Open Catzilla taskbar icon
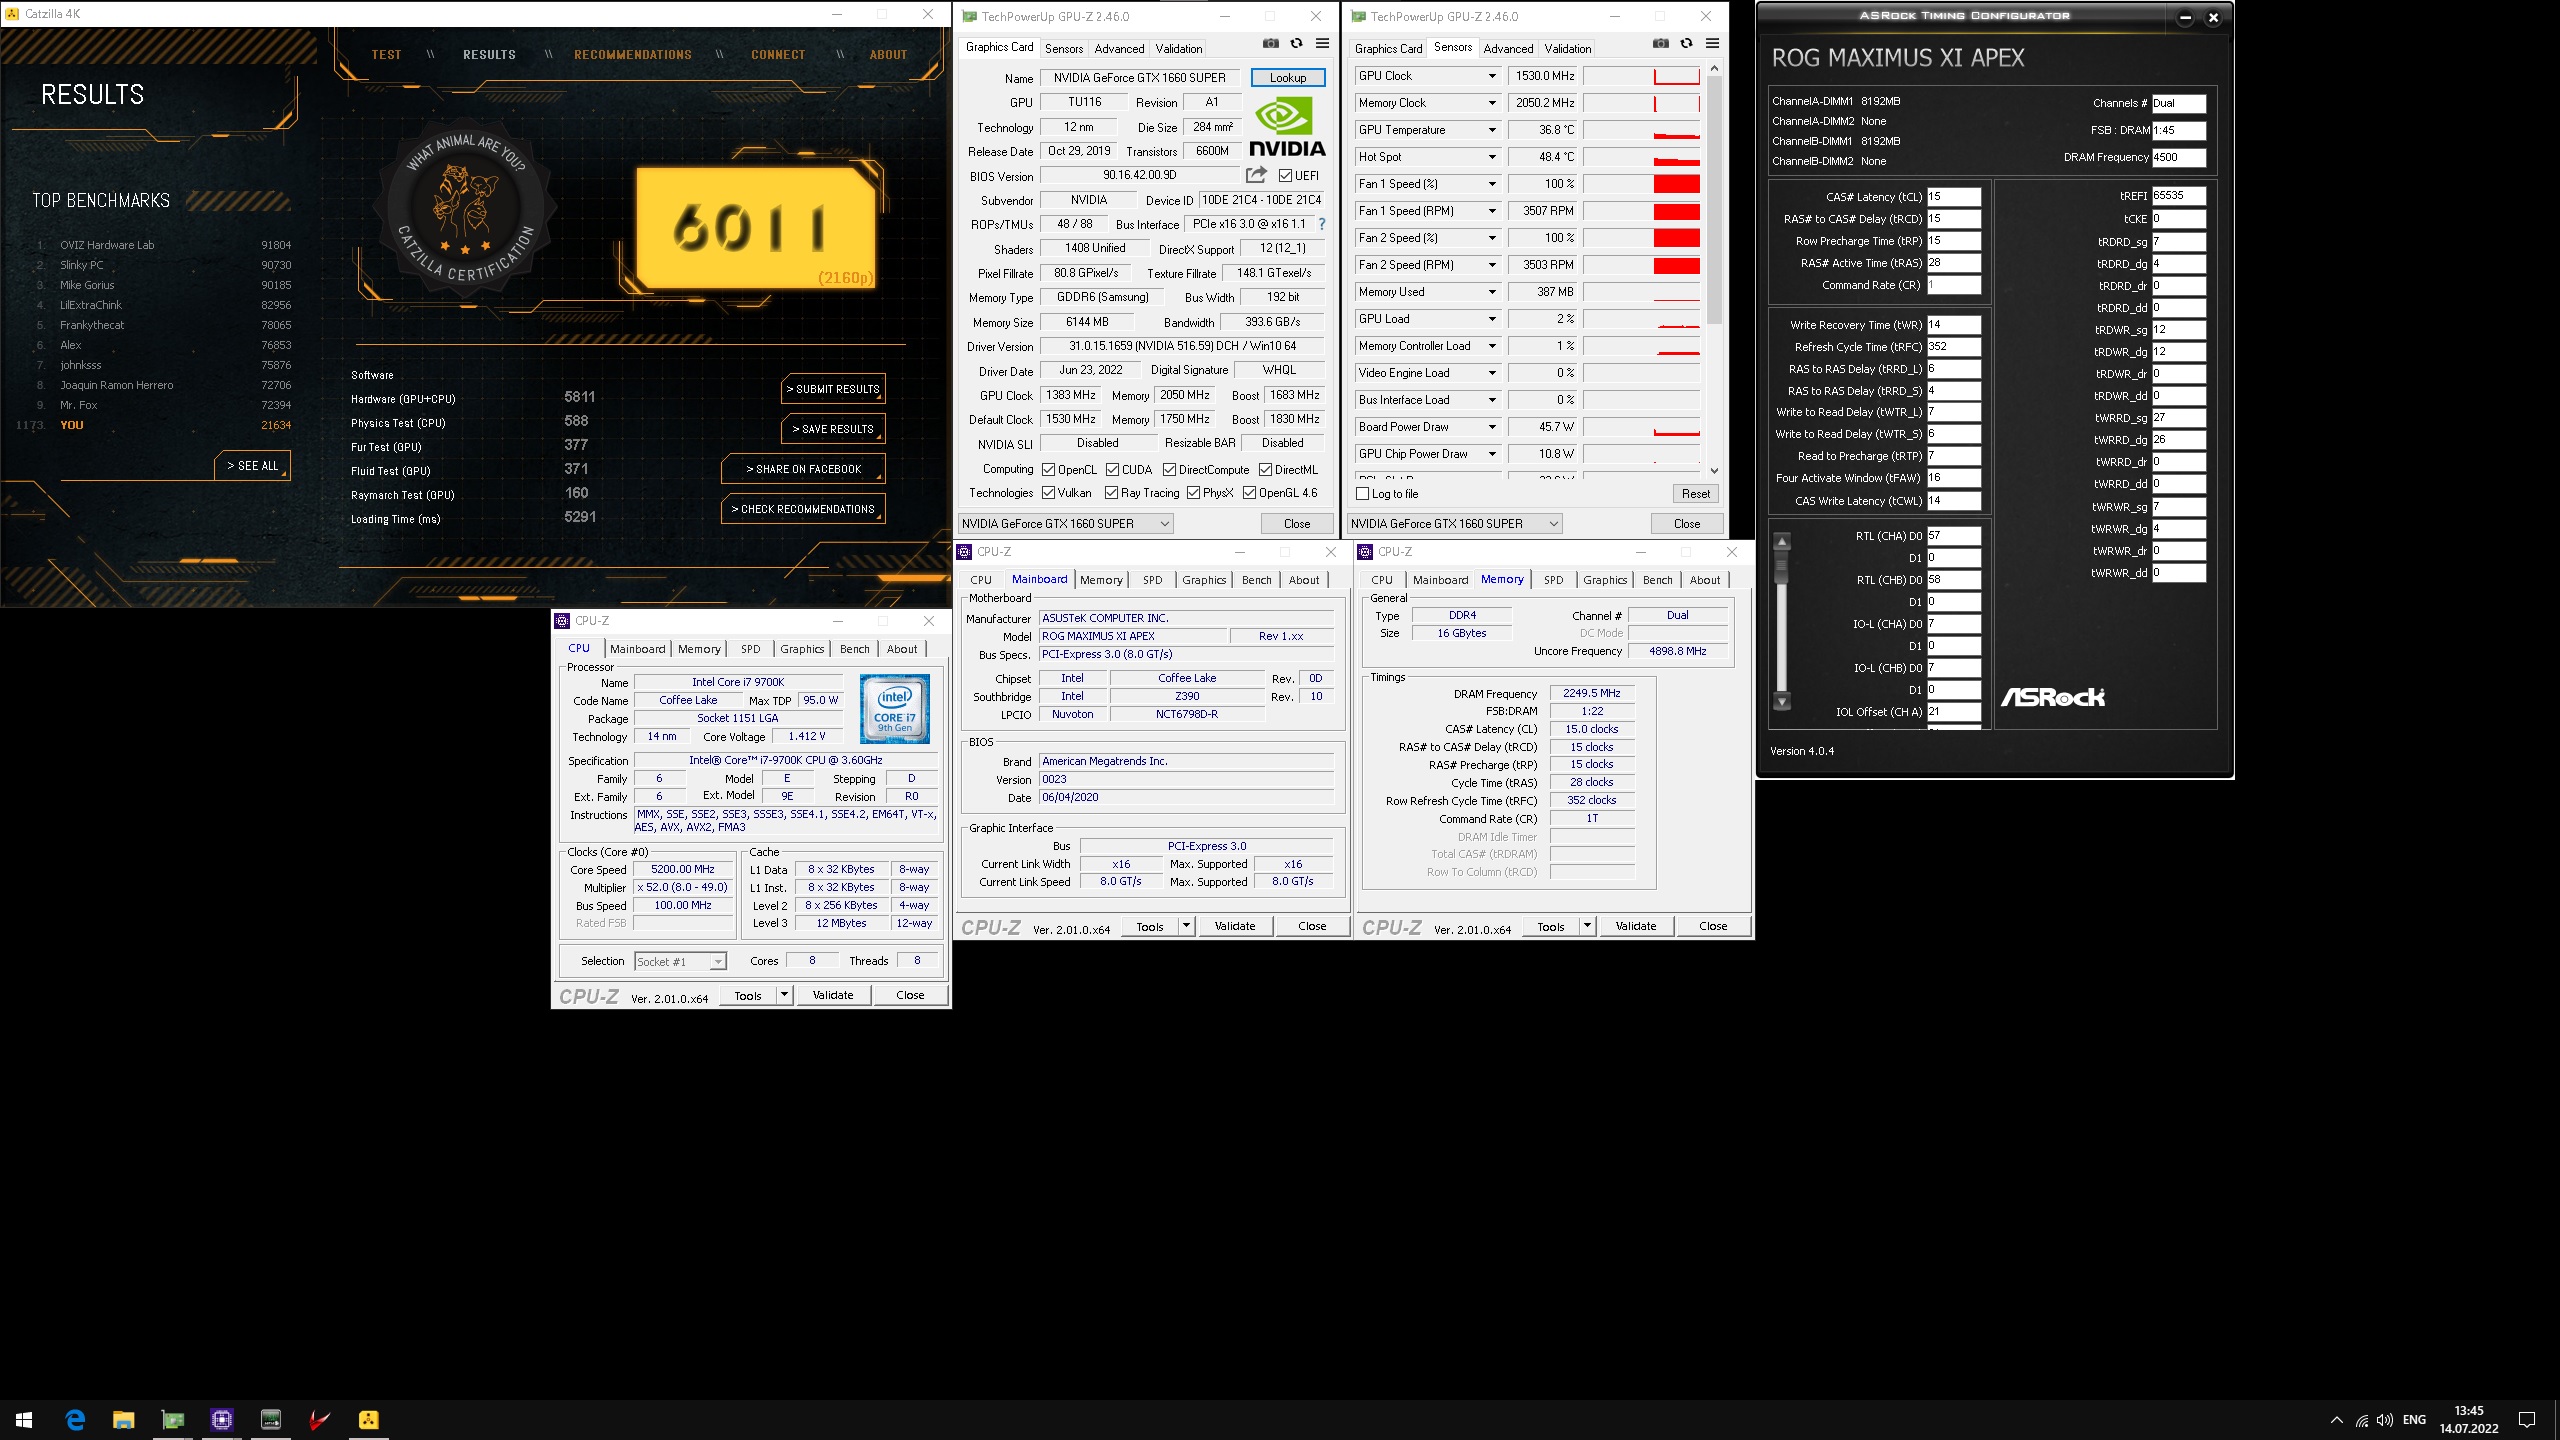This screenshot has width=2560, height=1440. coord(368,1420)
